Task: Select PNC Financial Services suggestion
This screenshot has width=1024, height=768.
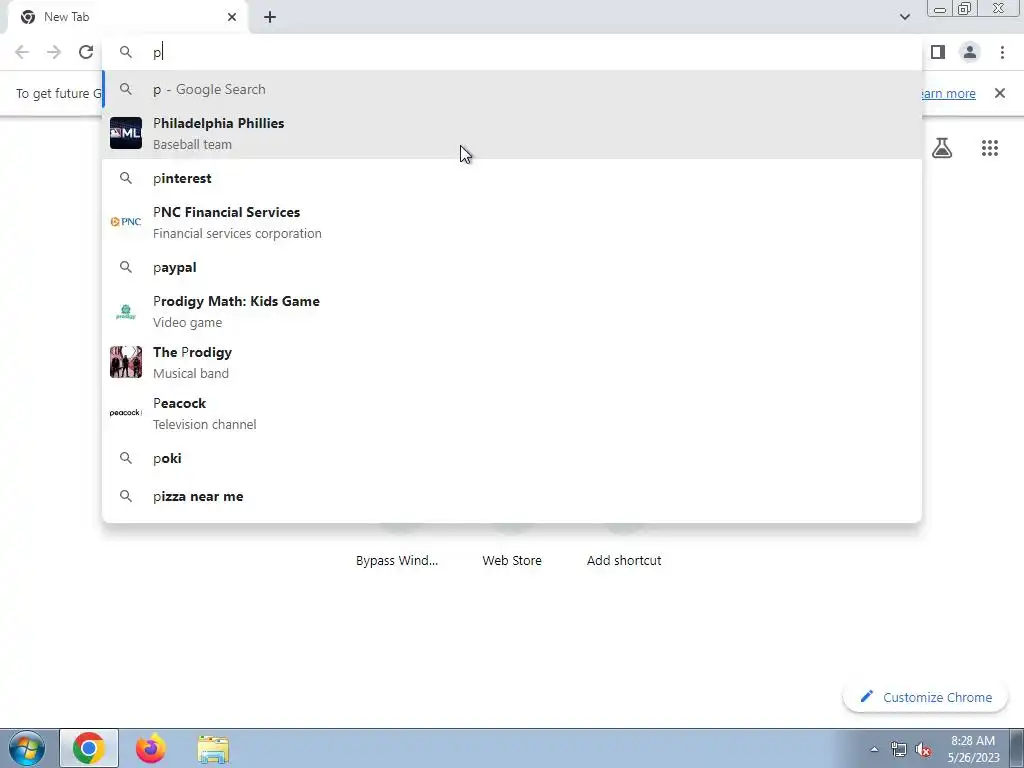Action: (512, 222)
